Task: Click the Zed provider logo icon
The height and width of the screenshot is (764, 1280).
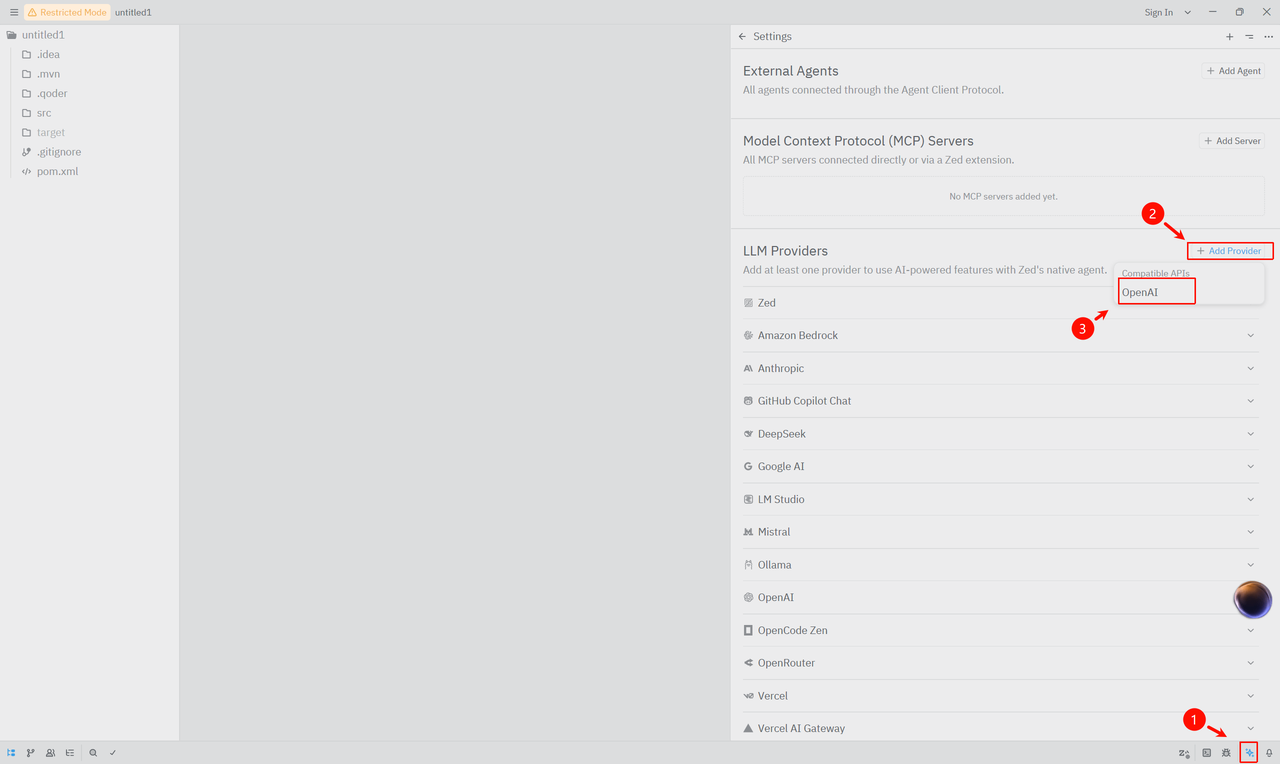Action: pos(748,303)
